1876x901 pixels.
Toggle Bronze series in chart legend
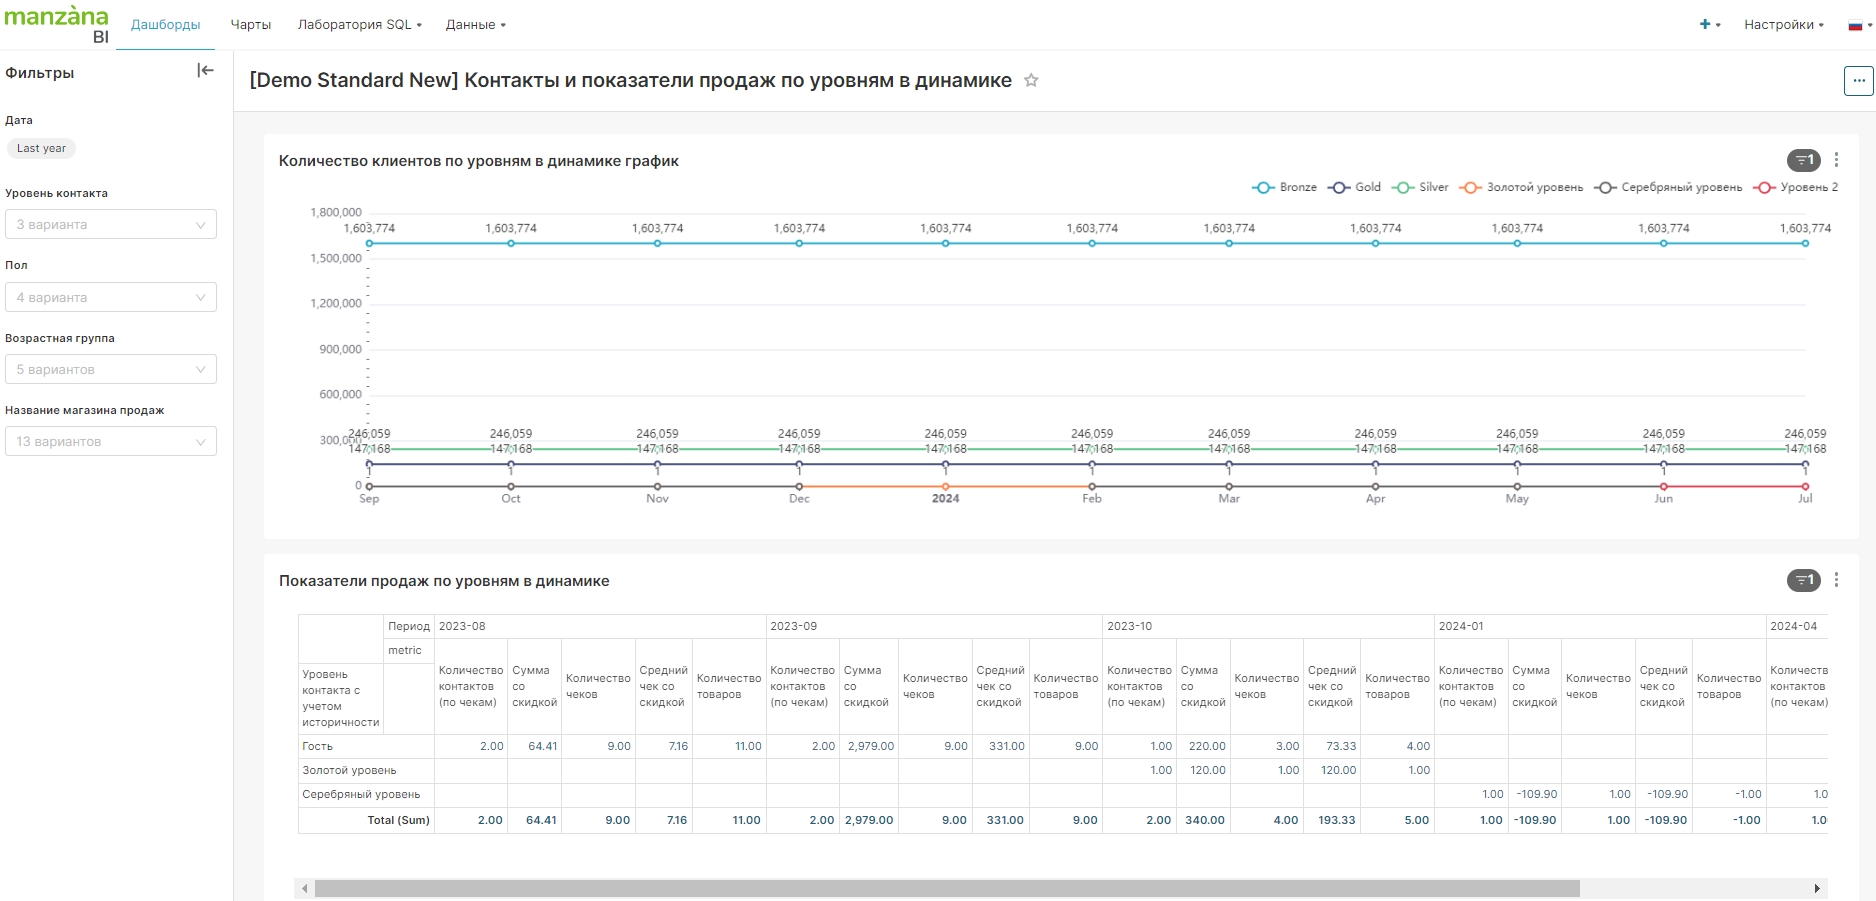point(1285,187)
